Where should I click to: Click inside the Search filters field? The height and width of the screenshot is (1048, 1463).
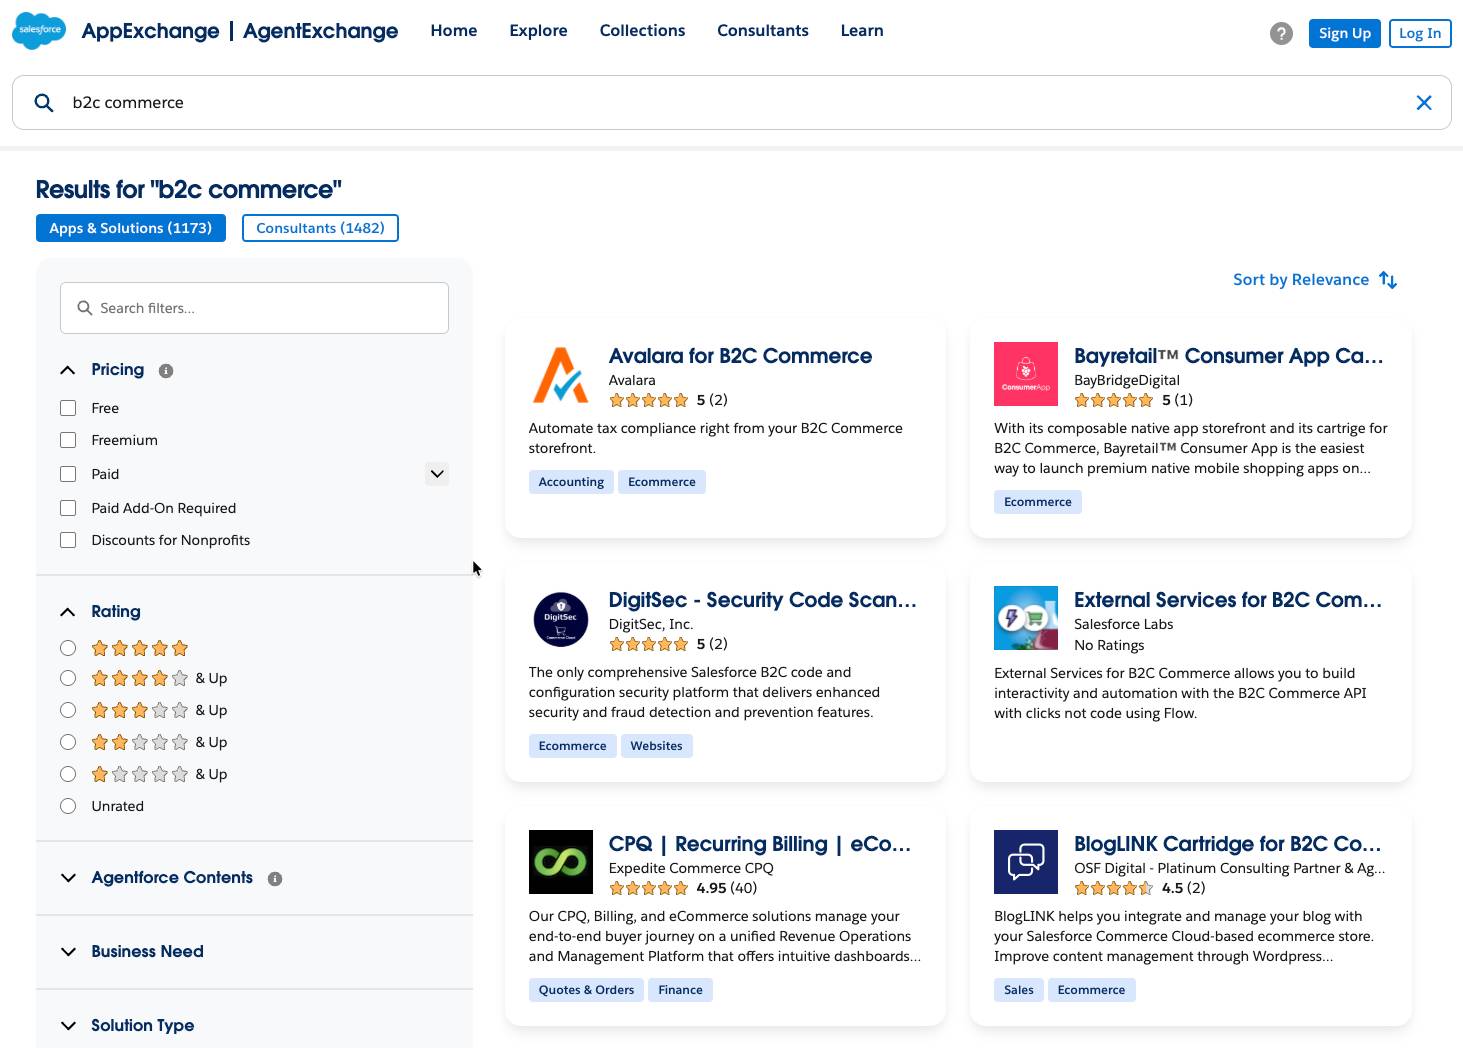253,308
